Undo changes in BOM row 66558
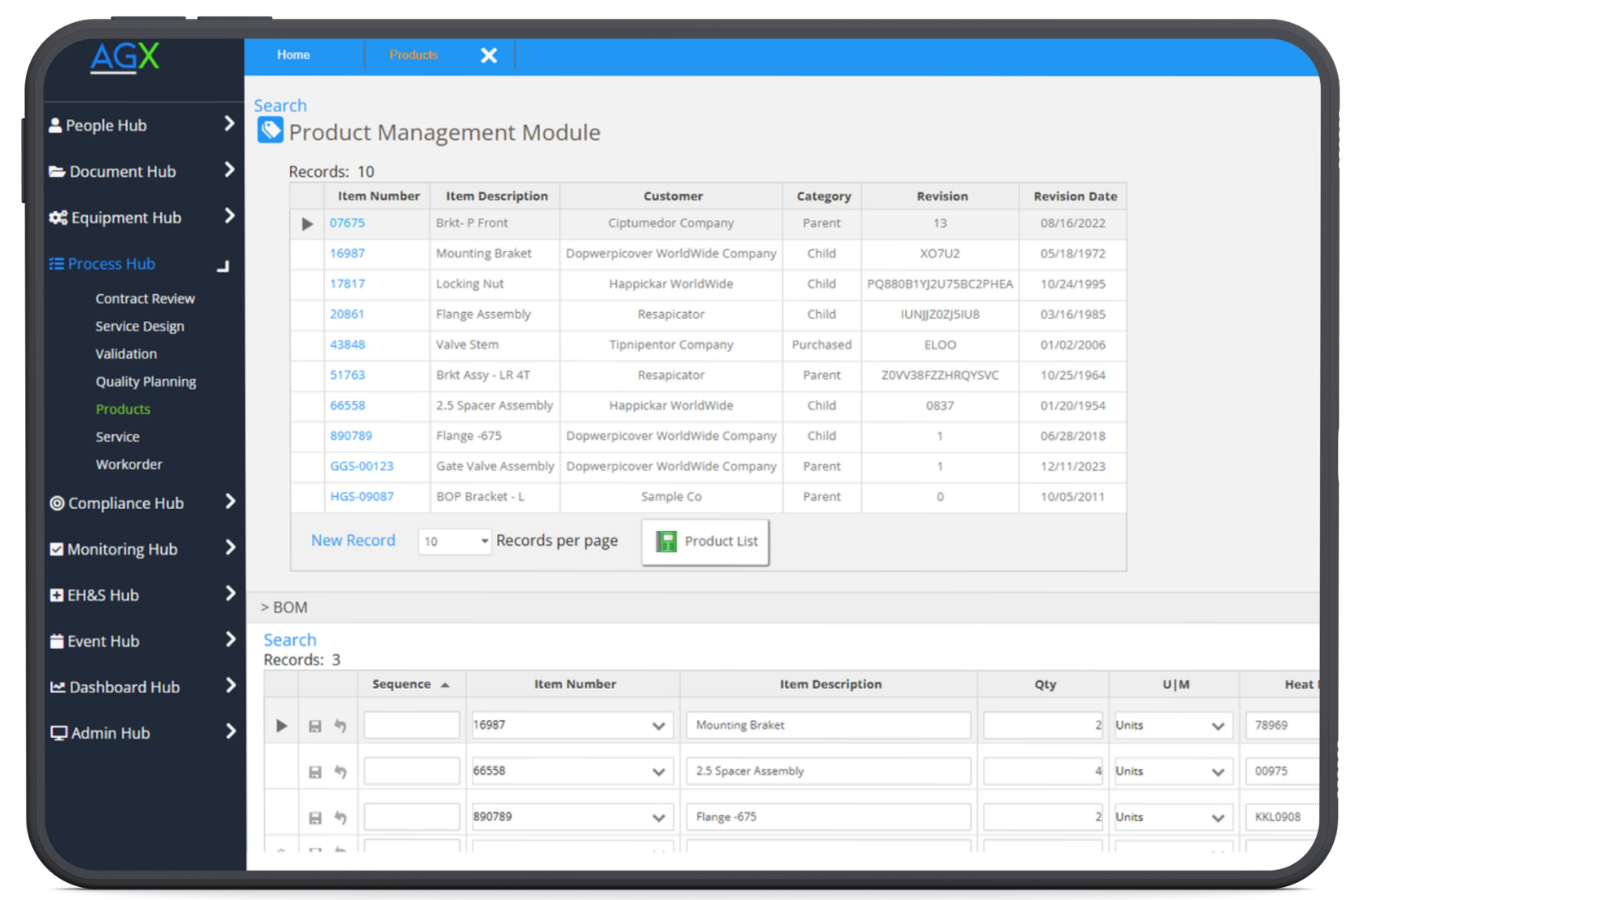 tap(340, 772)
